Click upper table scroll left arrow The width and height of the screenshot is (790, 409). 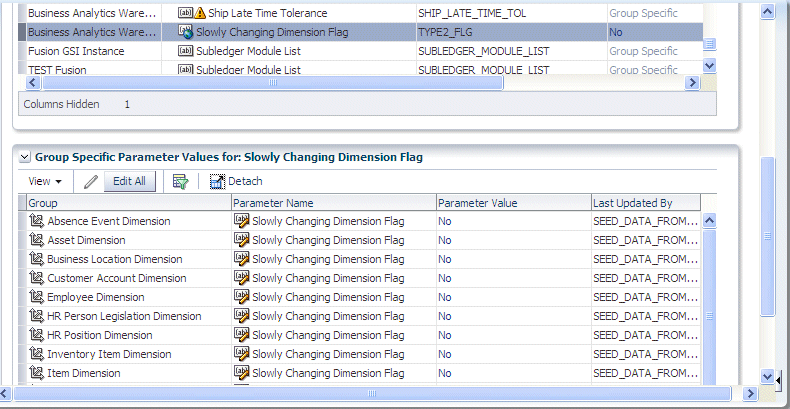[33, 83]
